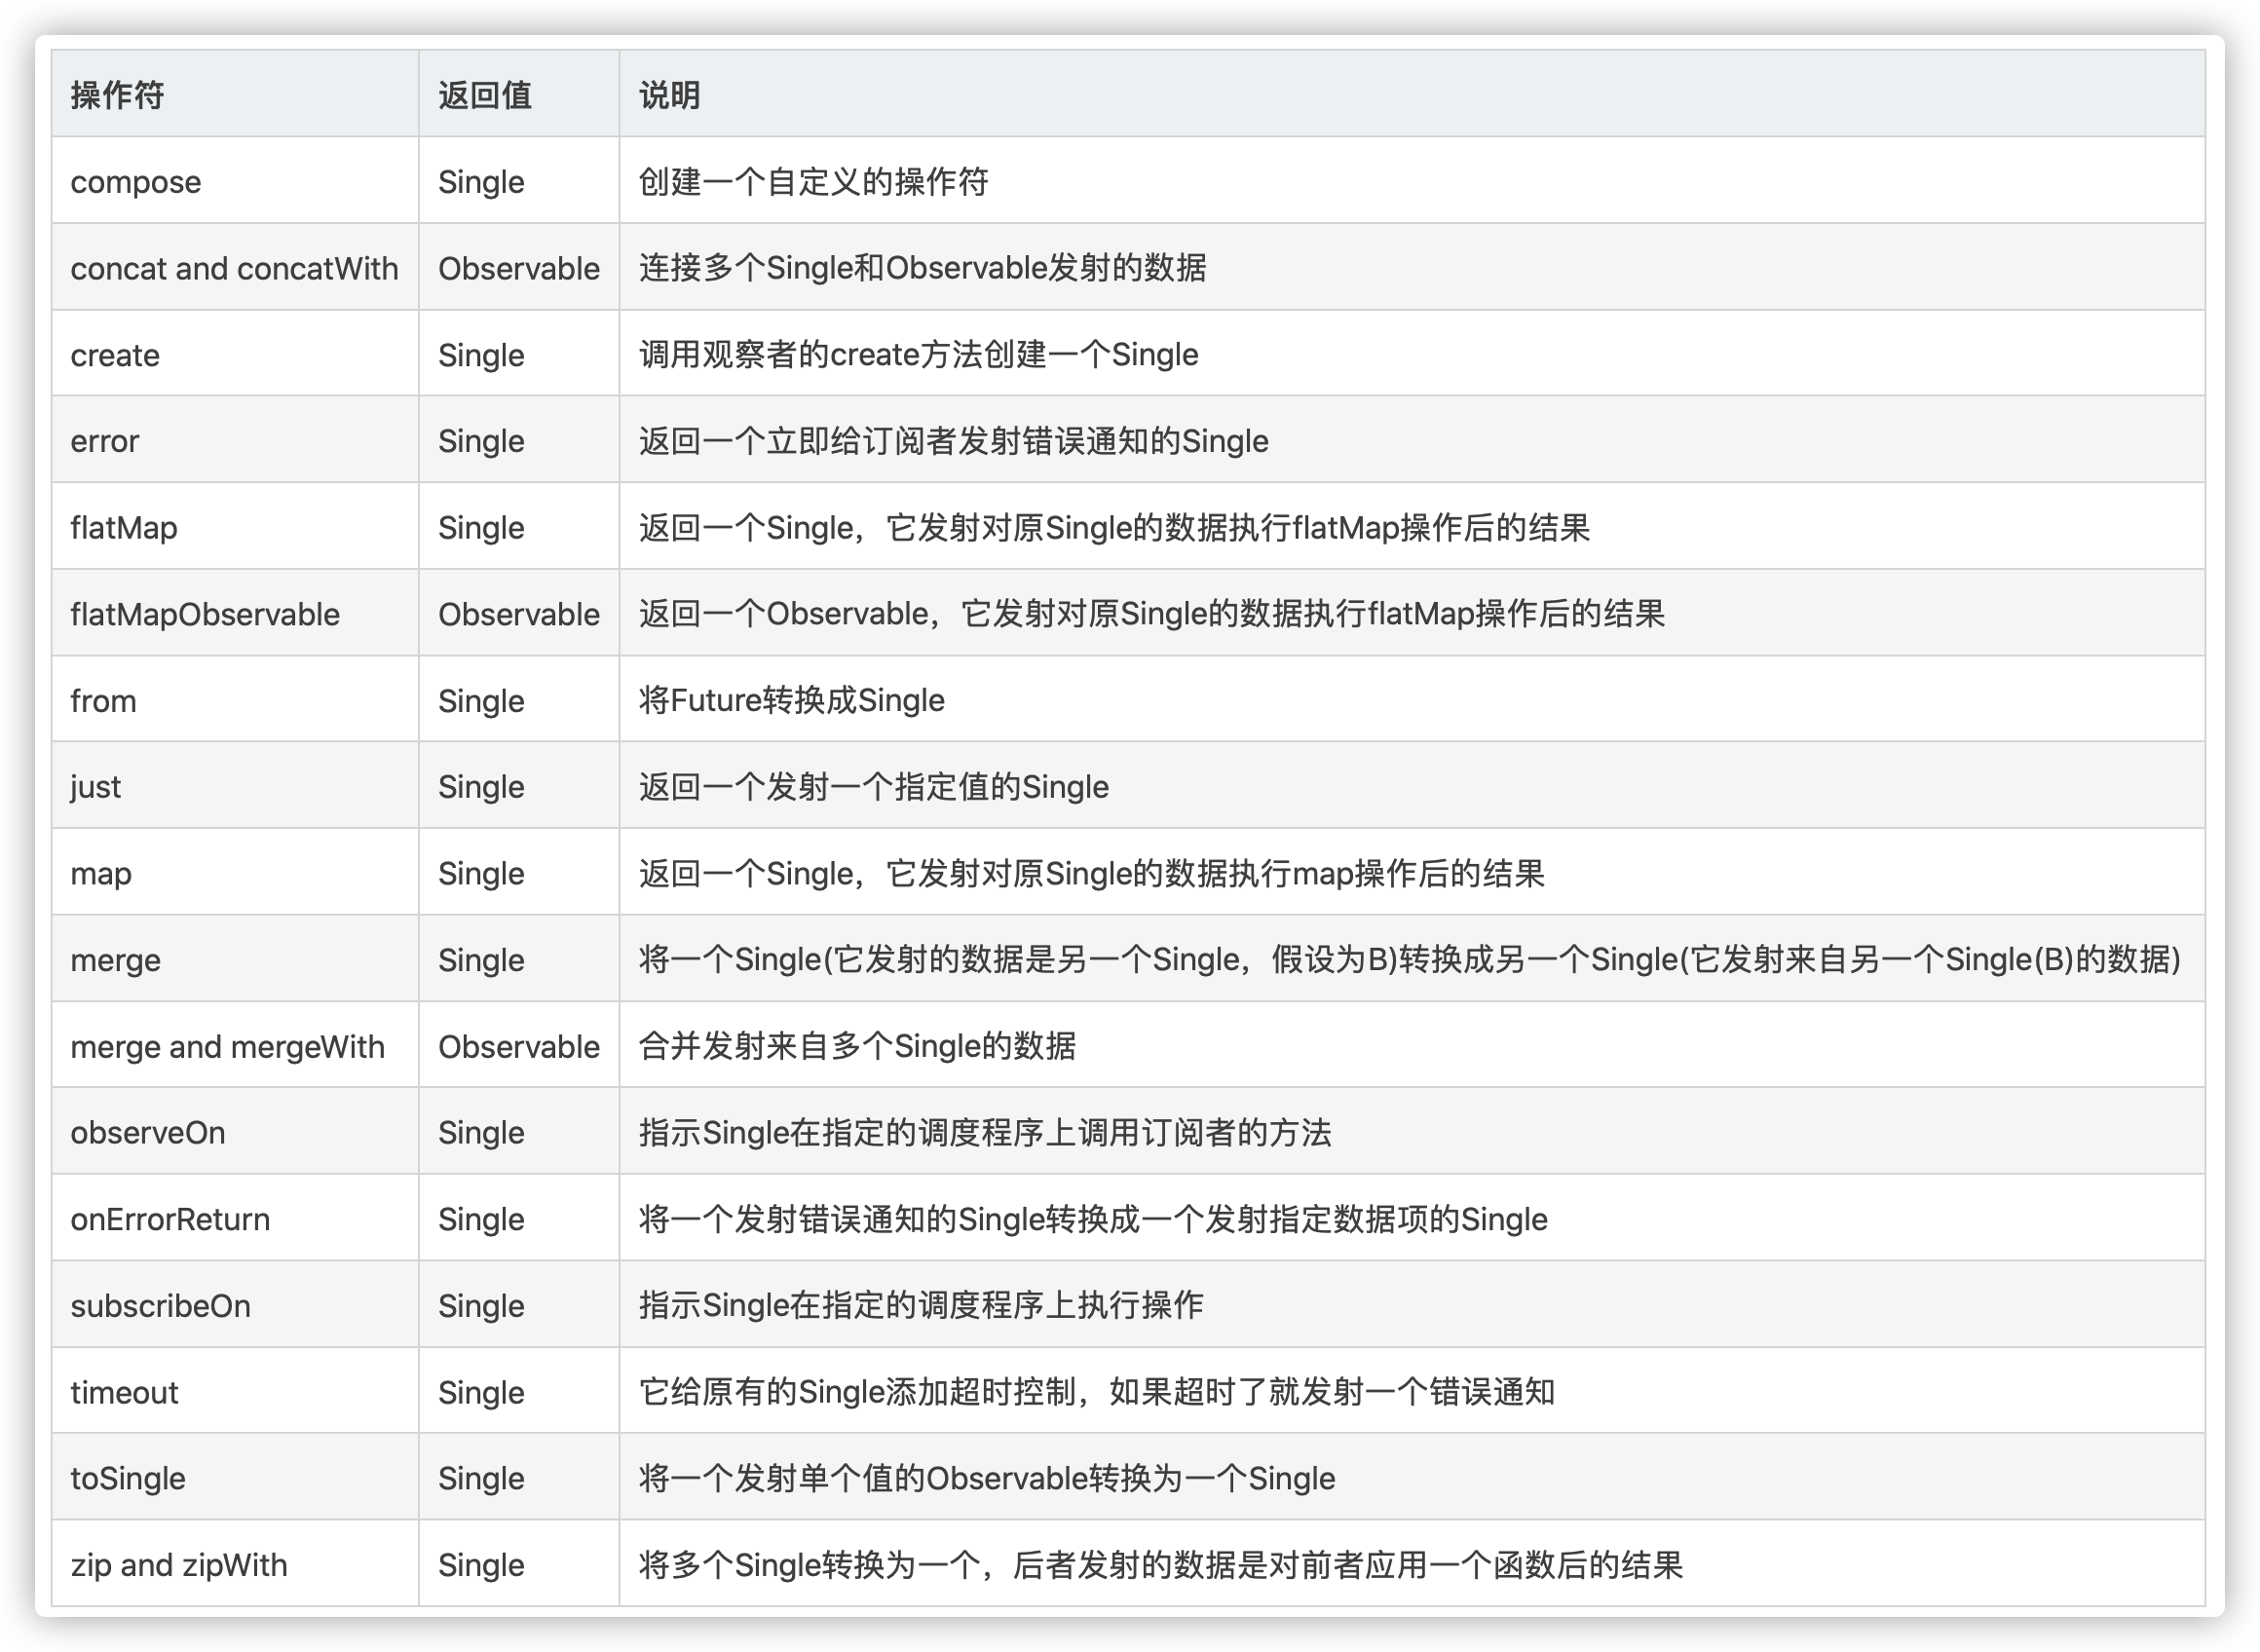Click the flatMapObservable operator cell
Screen dimensions: 2260x1652
[x=205, y=614]
